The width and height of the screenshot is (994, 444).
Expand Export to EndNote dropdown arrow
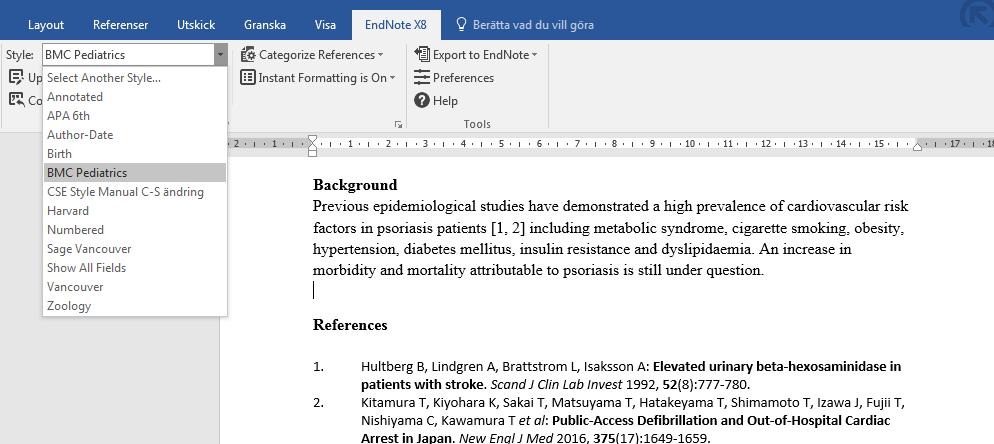534,55
